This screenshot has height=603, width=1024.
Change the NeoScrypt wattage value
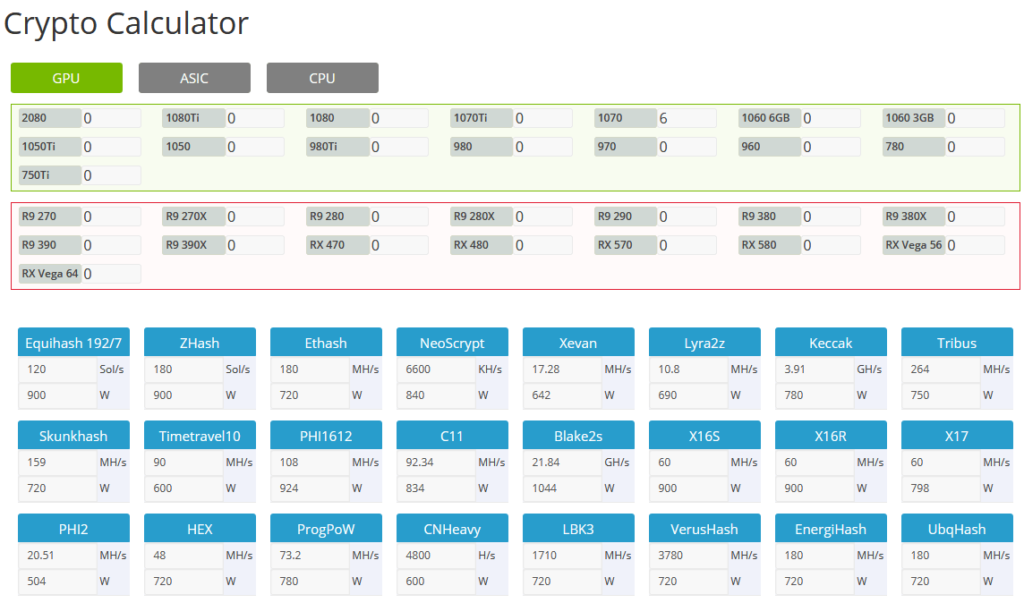[x=437, y=394]
